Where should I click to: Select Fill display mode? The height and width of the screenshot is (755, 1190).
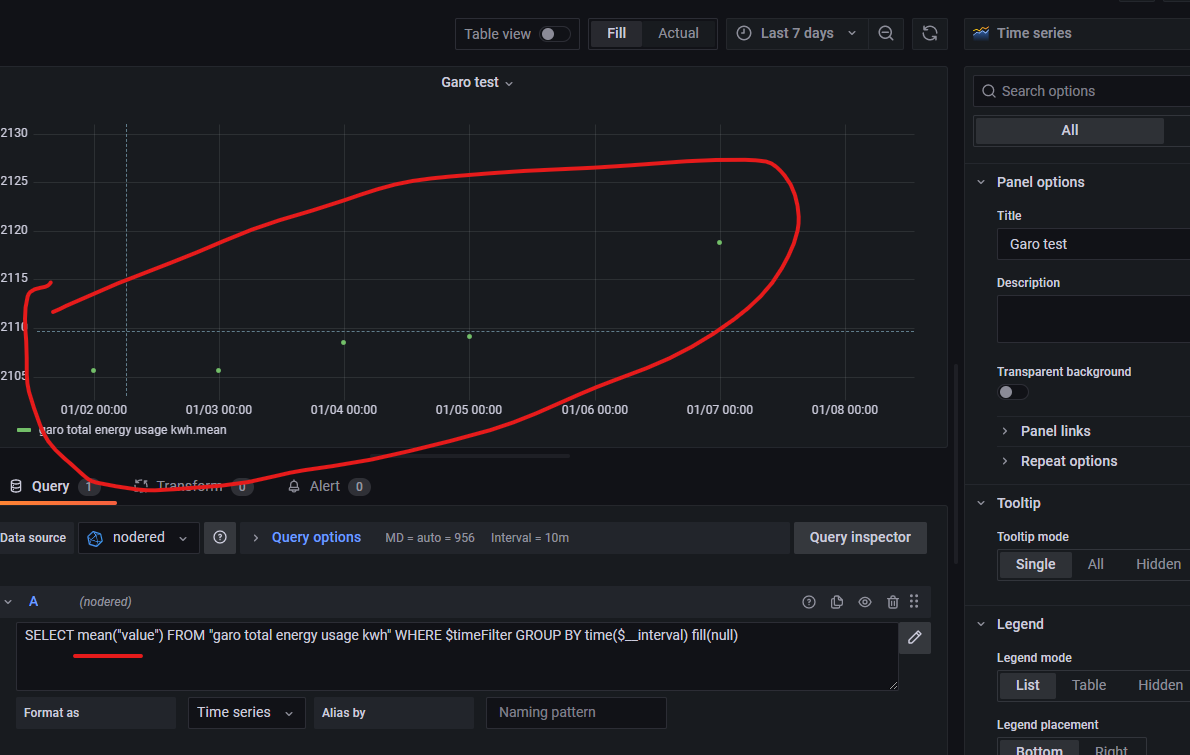coord(616,33)
